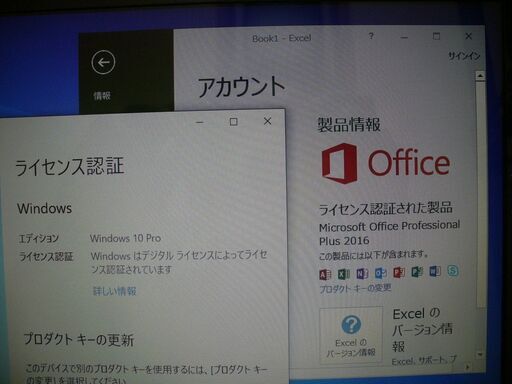Click 詳しい情報 link in activation window

click(114, 291)
